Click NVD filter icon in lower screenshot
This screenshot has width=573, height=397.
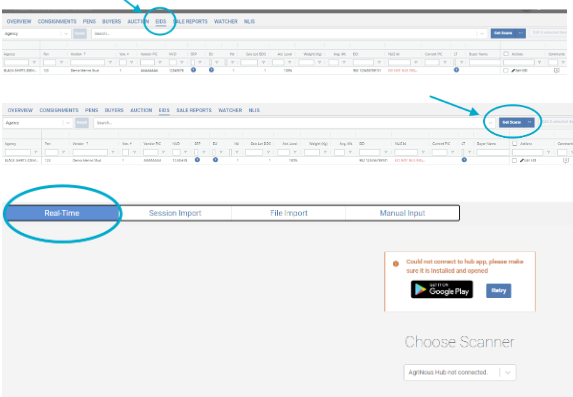(x=185, y=152)
